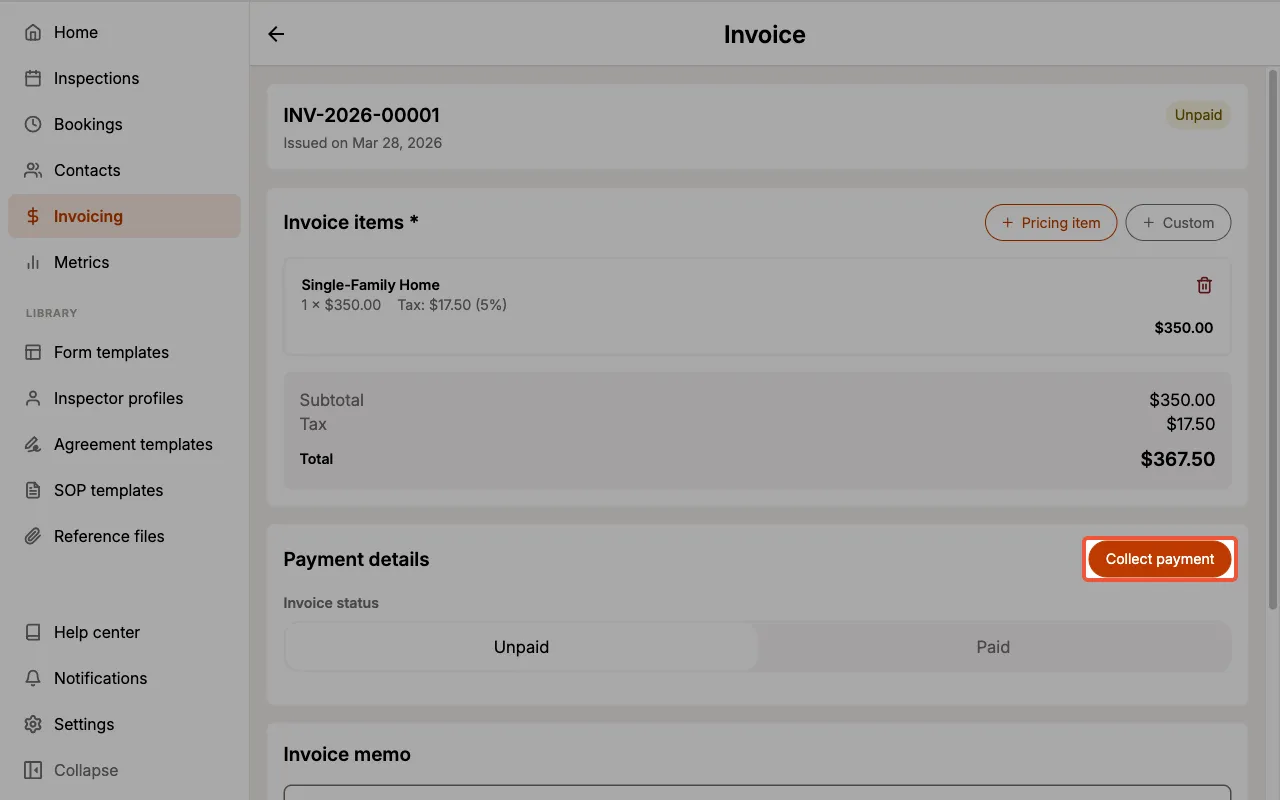Click the Settings gear icon
Image resolution: width=1280 pixels, height=800 pixels.
point(33,724)
